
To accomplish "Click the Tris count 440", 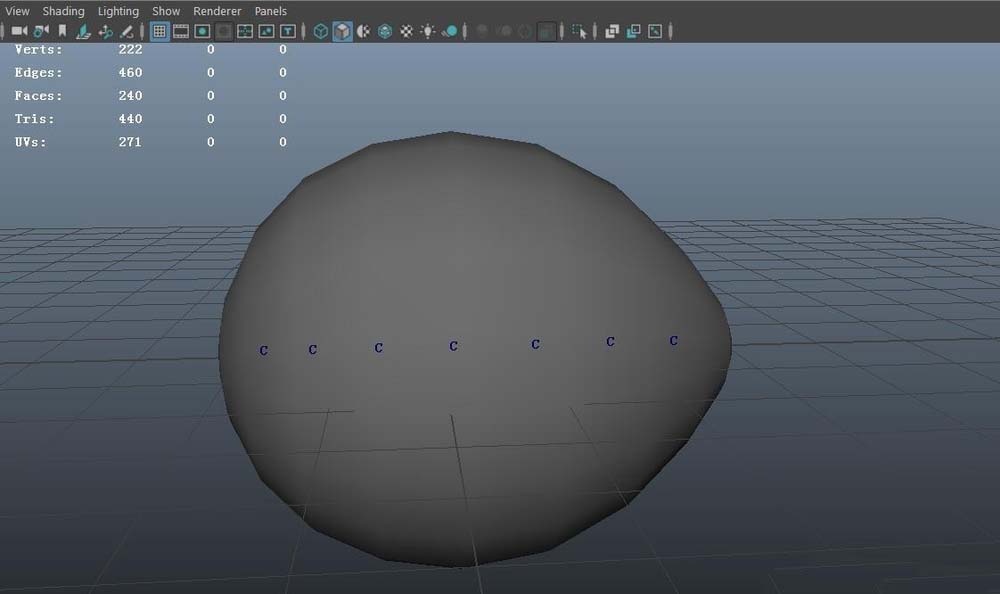I will point(130,119).
